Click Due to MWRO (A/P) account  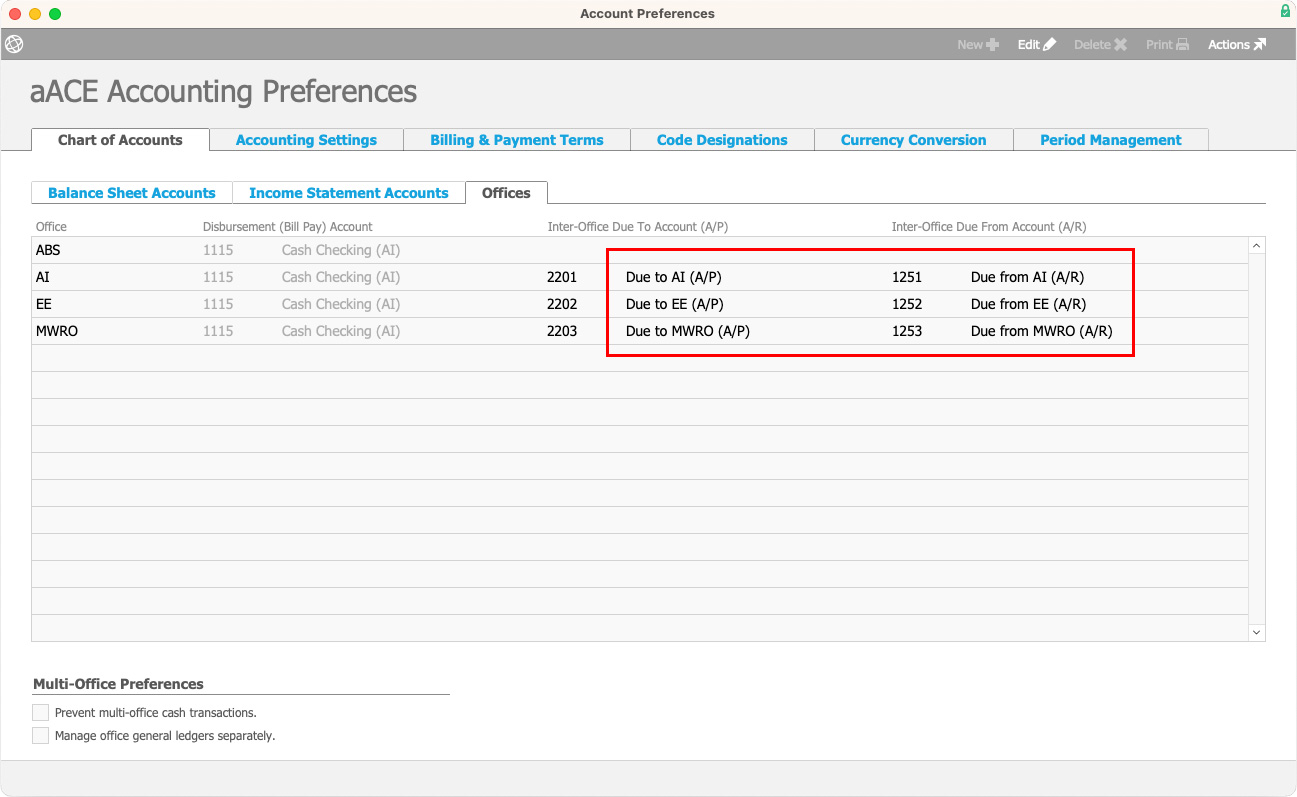point(688,331)
